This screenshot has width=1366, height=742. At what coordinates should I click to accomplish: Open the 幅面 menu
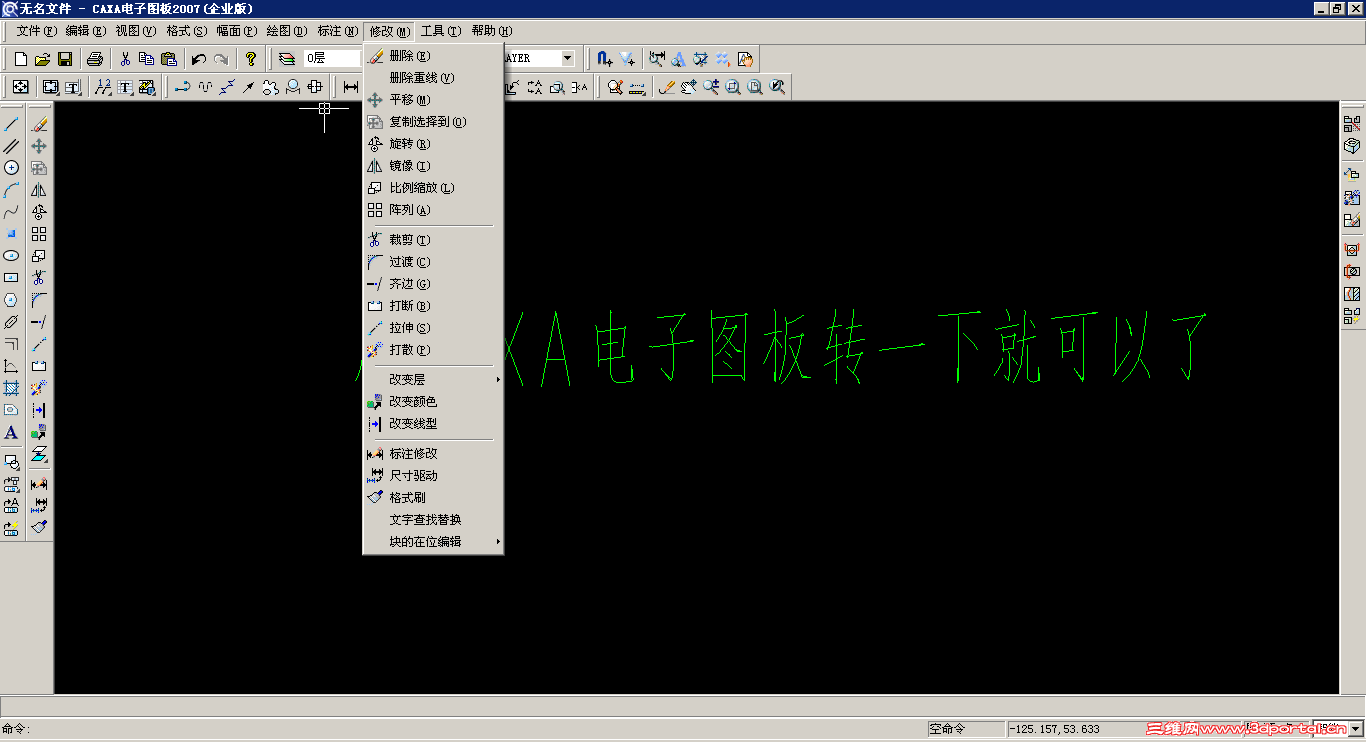(237, 31)
